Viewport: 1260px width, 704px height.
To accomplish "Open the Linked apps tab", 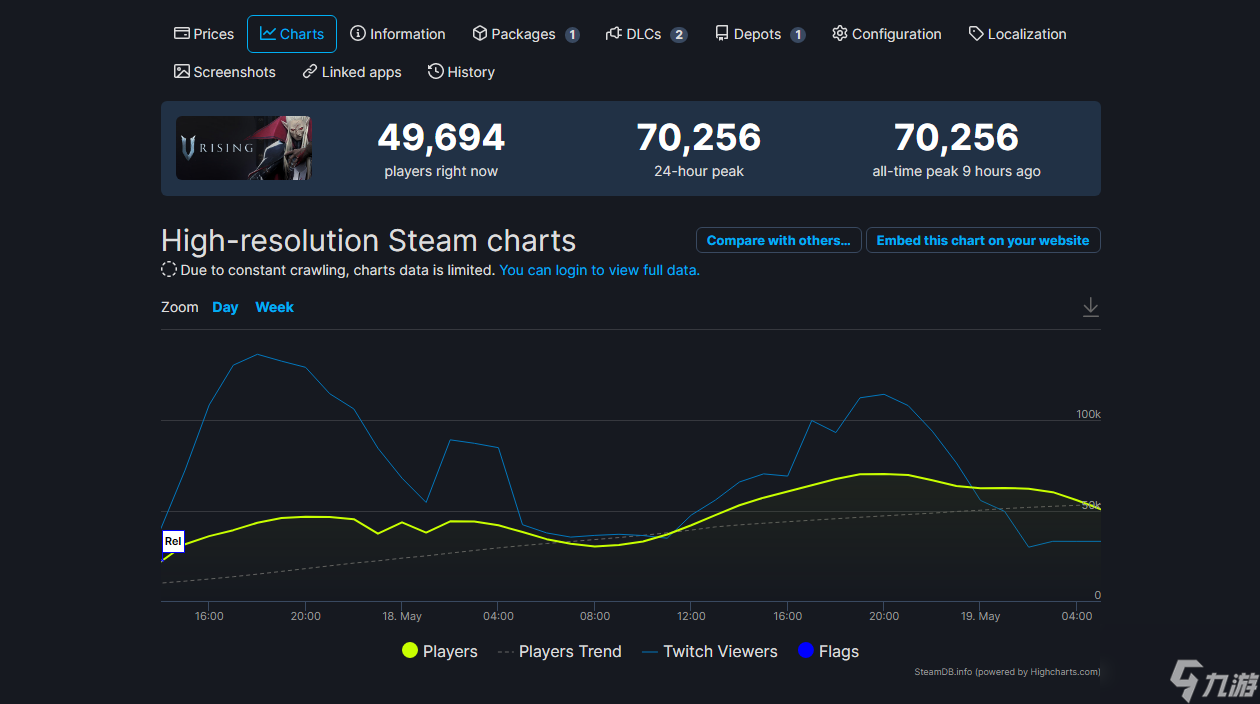I will tap(352, 72).
